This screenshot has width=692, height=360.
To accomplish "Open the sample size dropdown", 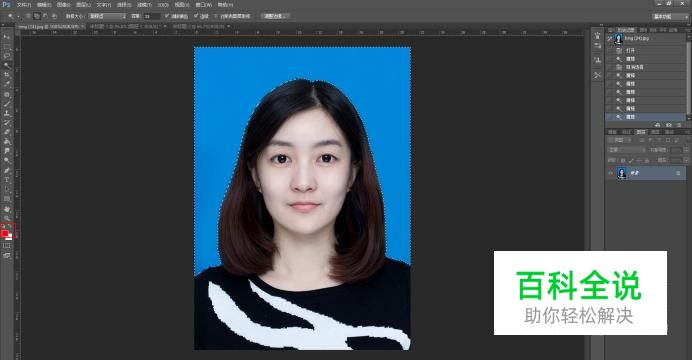I will coord(107,16).
